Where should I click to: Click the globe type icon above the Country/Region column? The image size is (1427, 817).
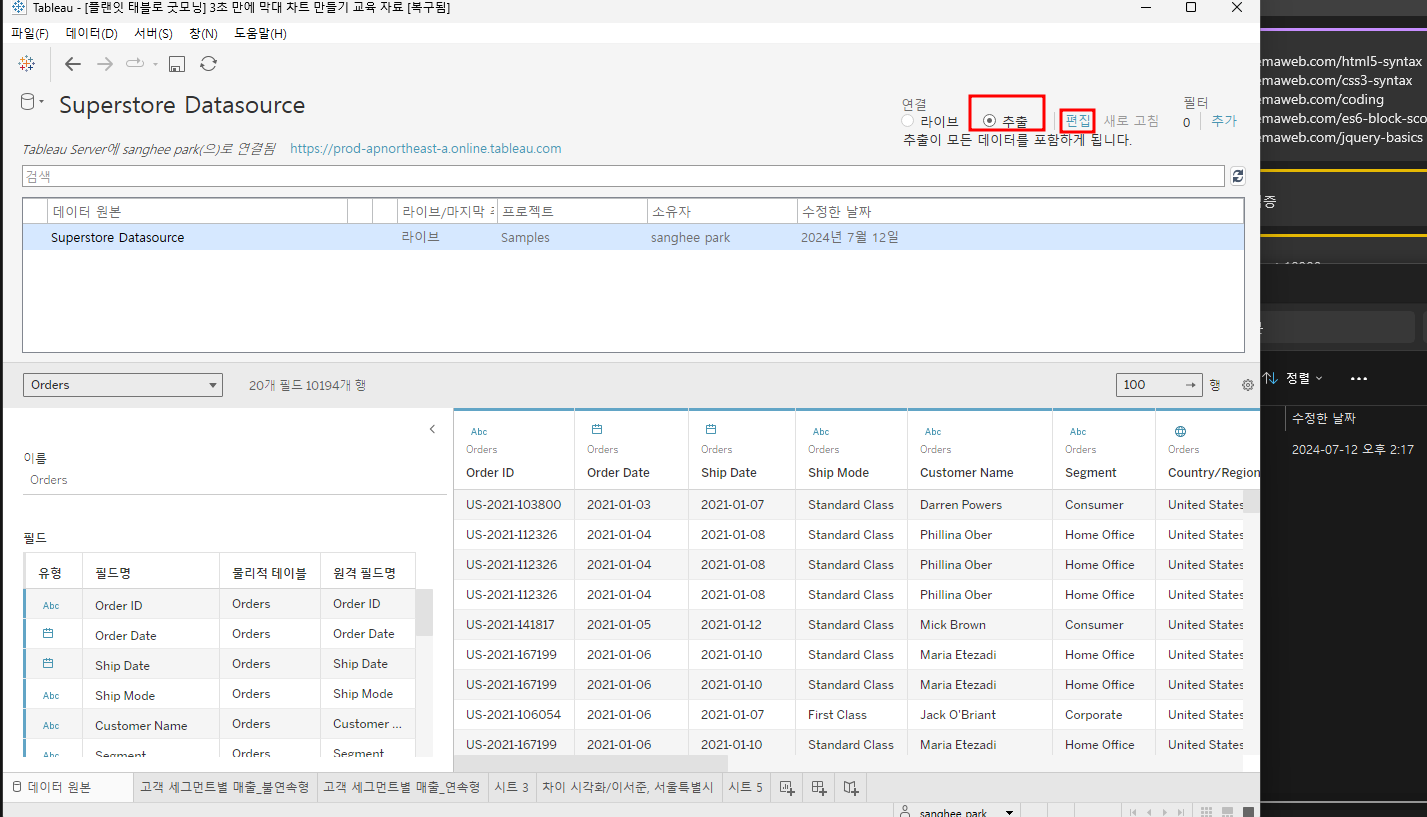(x=1180, y=431)
